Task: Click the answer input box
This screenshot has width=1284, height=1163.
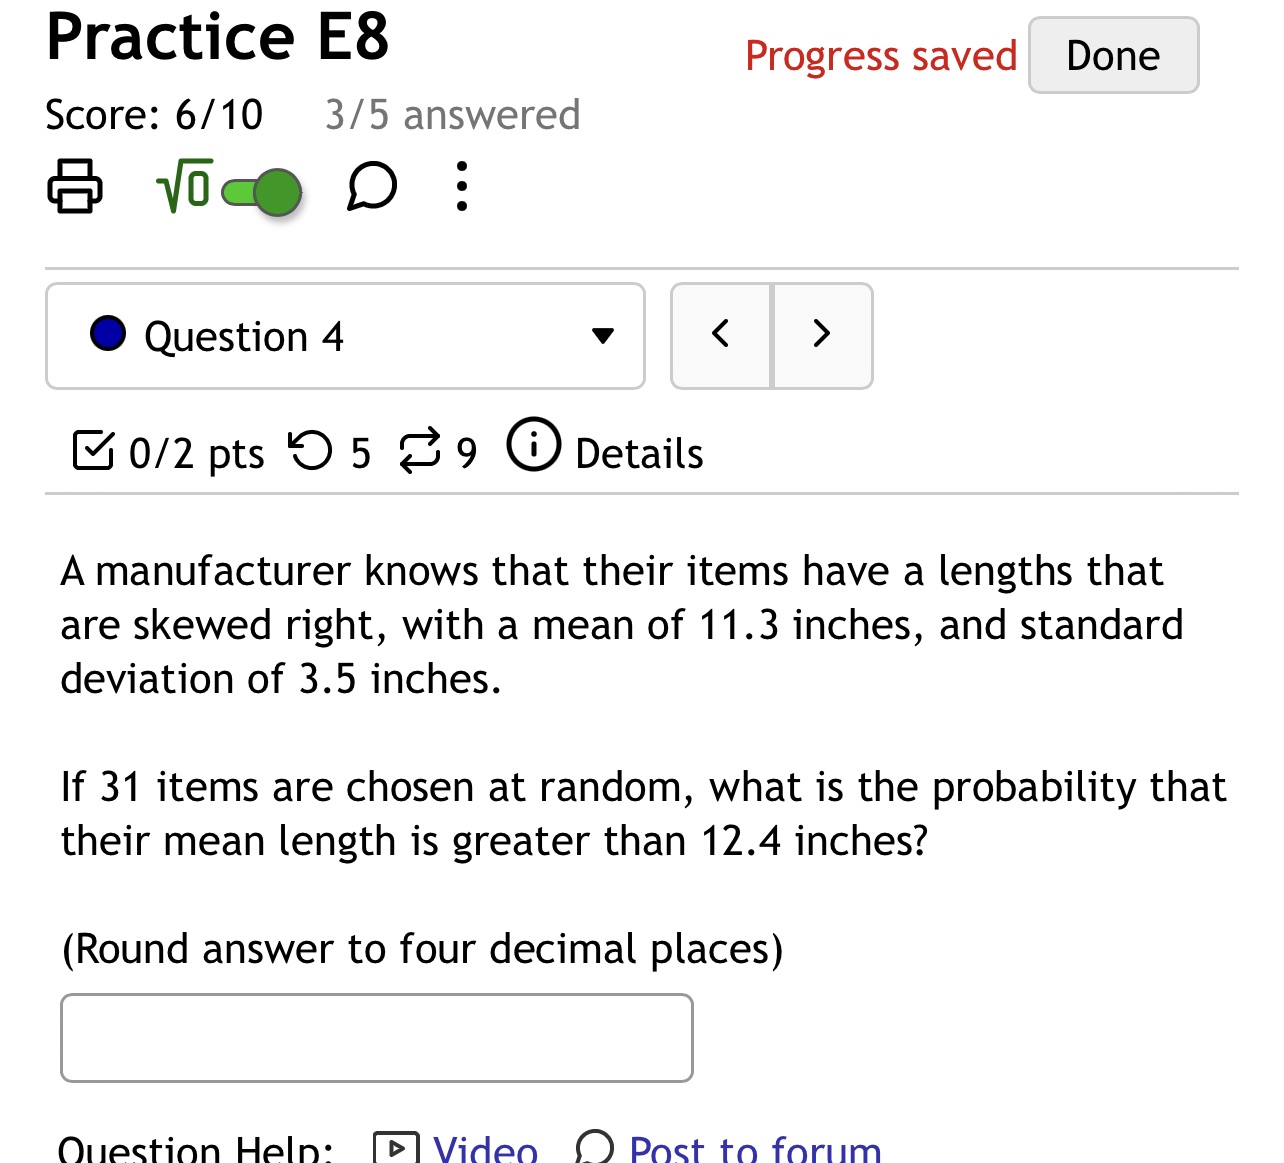Action: pos(376,1037)
